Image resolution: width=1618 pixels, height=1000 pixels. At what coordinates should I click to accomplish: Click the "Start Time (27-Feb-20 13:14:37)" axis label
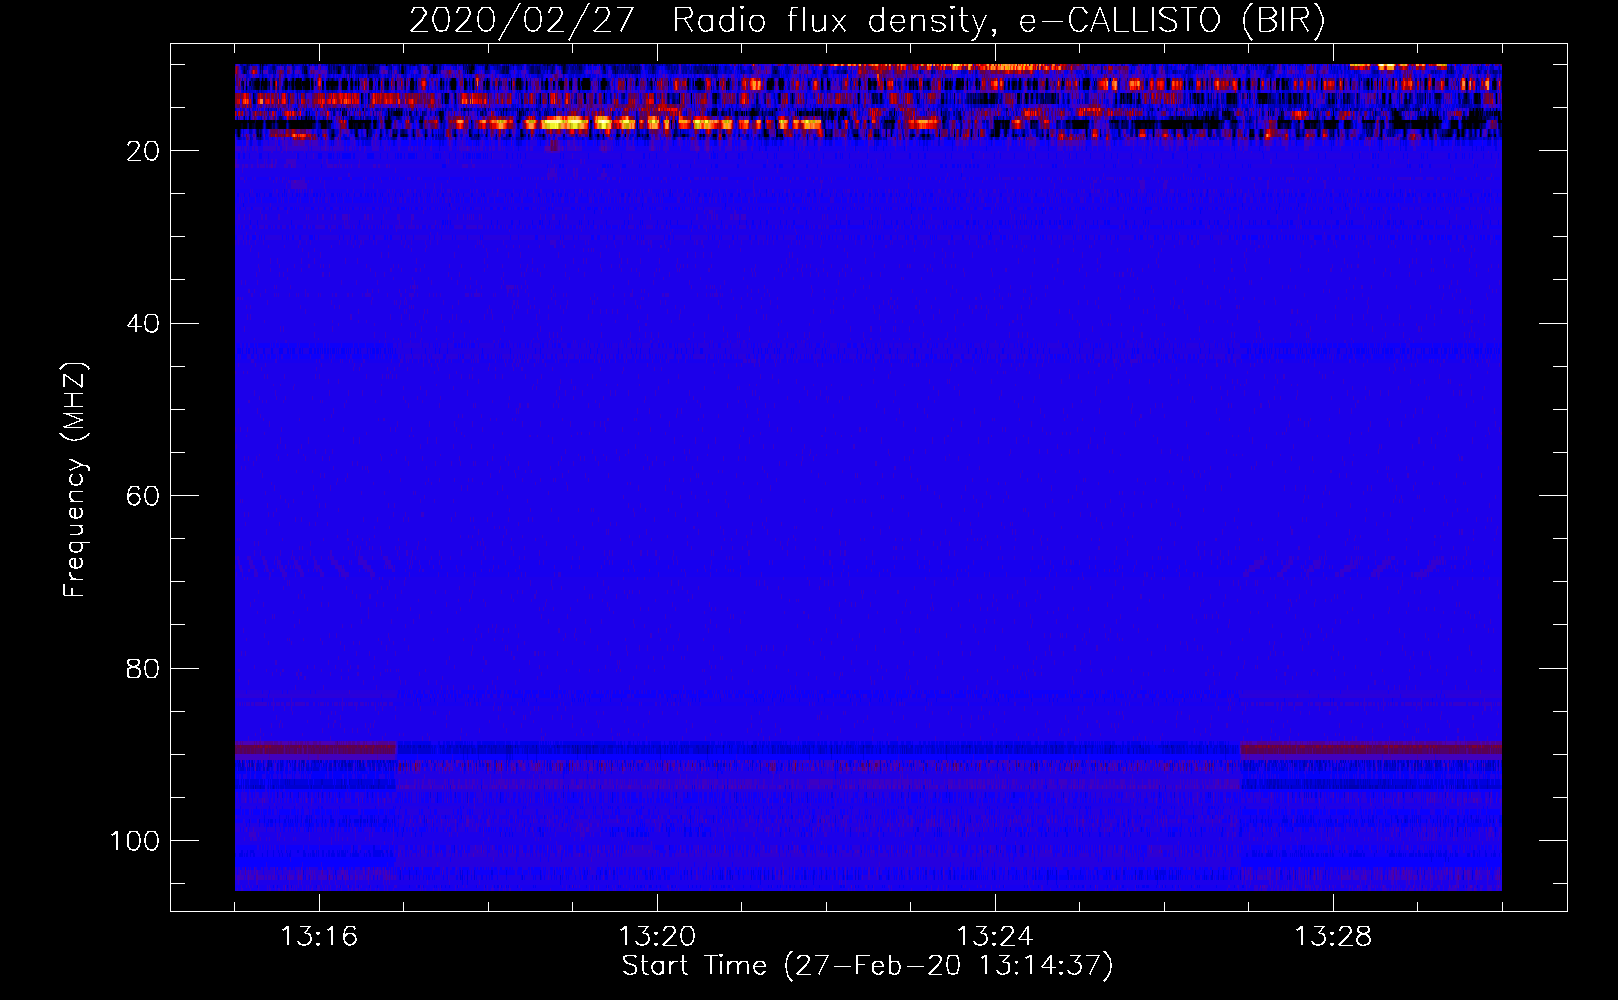pyautogui.click(x=867, y=966)
